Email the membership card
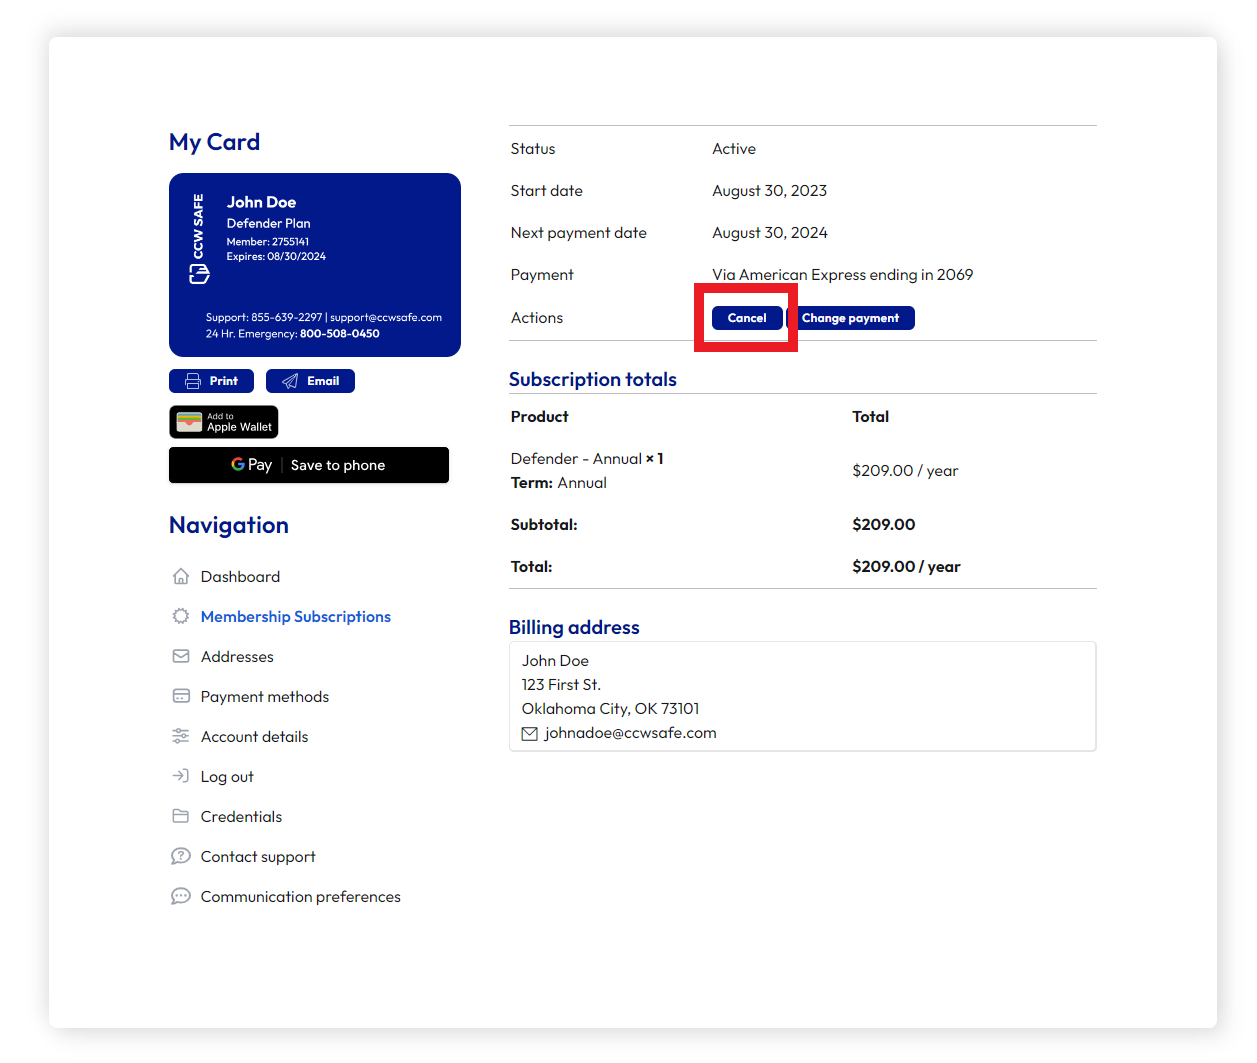1257x1063 pixels. (310, 381)
